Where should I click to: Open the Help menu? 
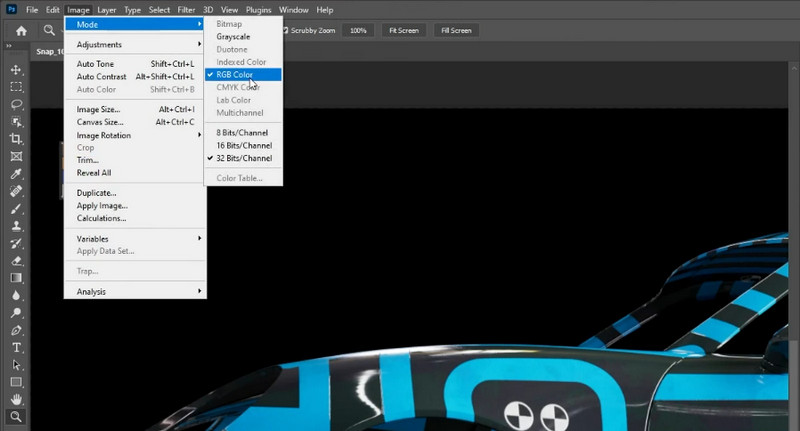(x=324, y=10)
